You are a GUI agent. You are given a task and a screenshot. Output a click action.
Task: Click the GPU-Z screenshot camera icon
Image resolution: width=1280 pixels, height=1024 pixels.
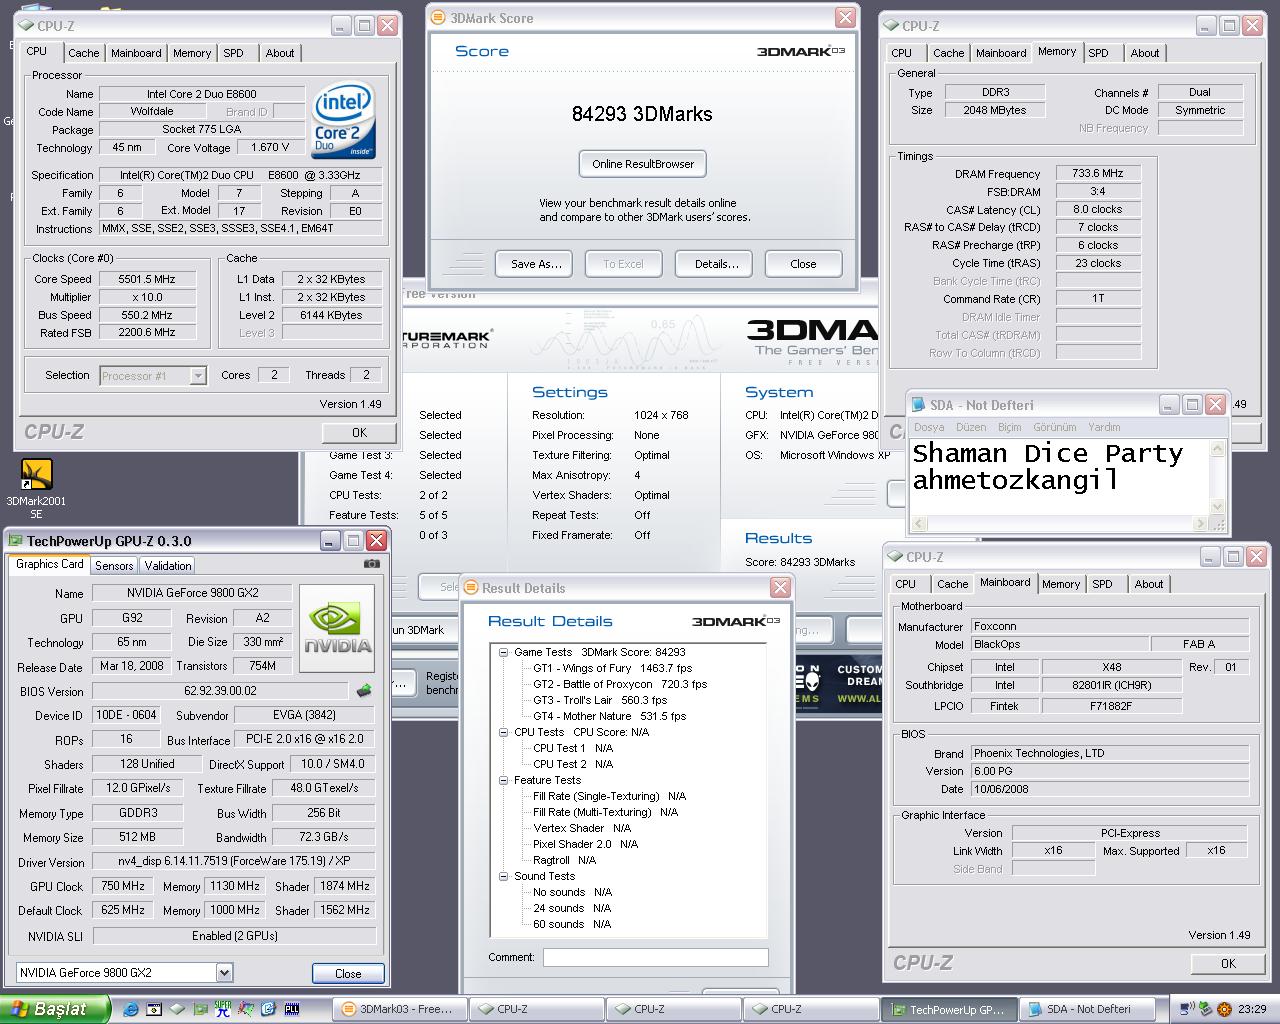(x=371, y=564)
